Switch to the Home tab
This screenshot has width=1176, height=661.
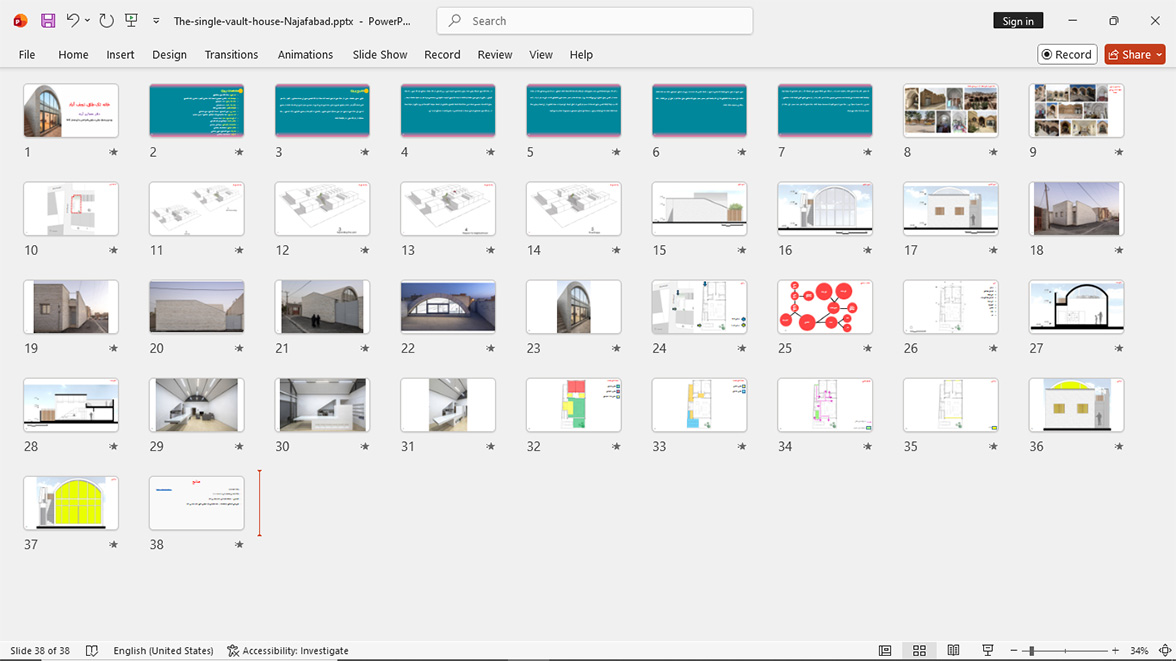(x=74, y=55)
